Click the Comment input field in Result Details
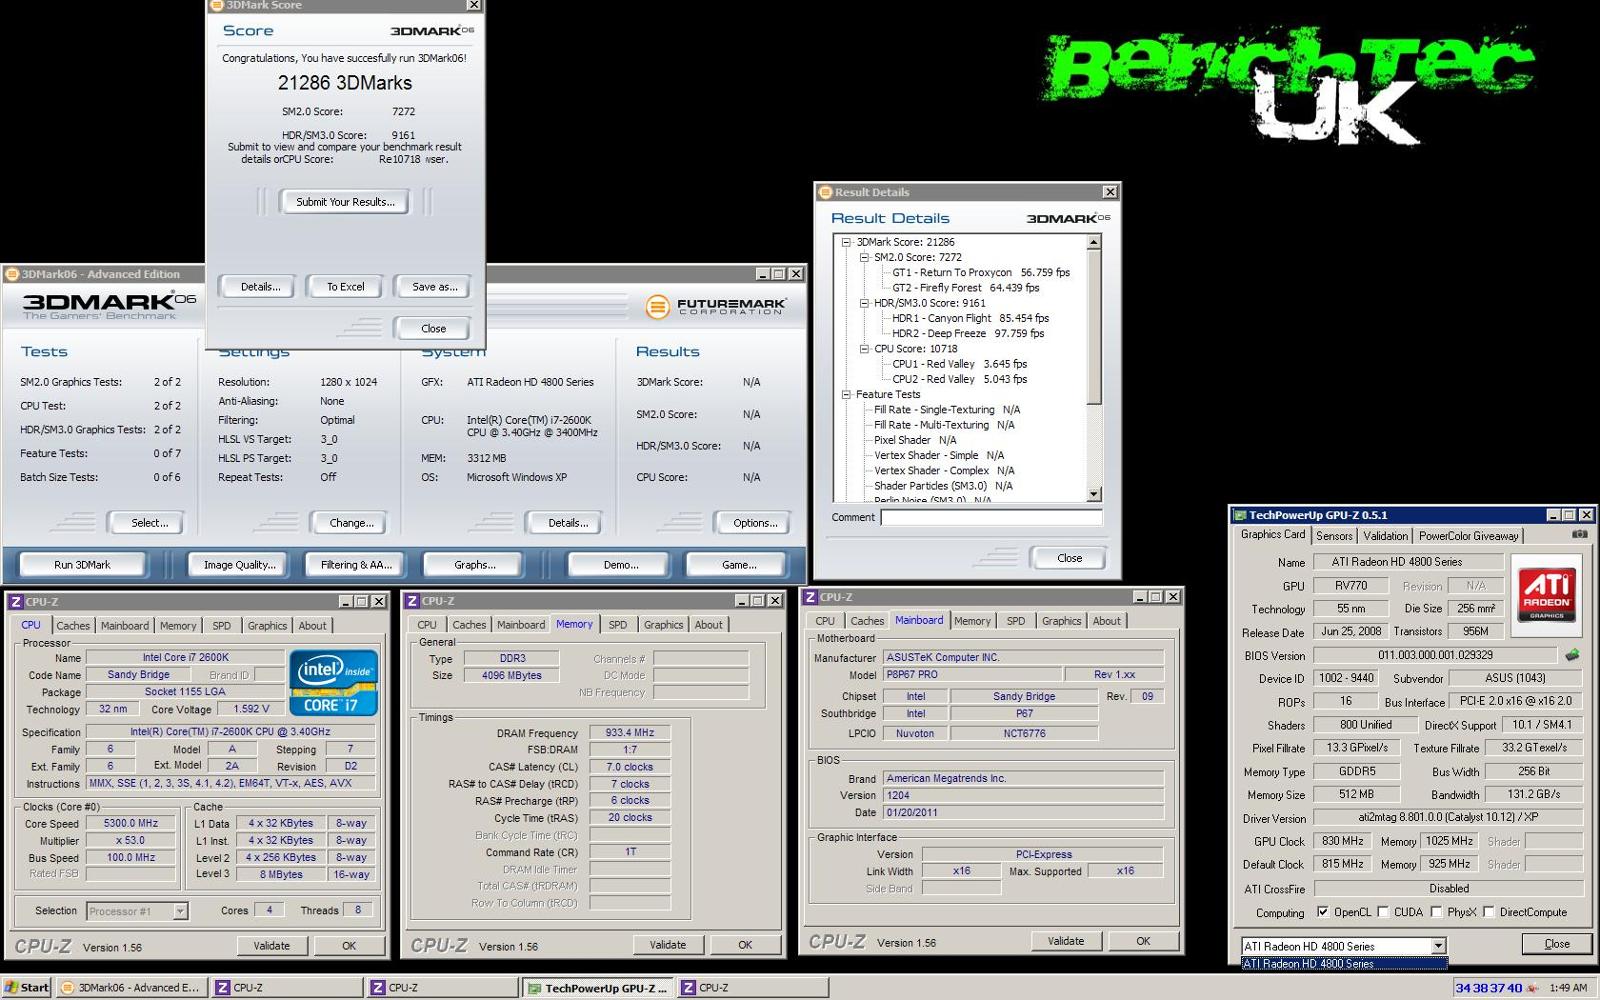 point(991,517)
